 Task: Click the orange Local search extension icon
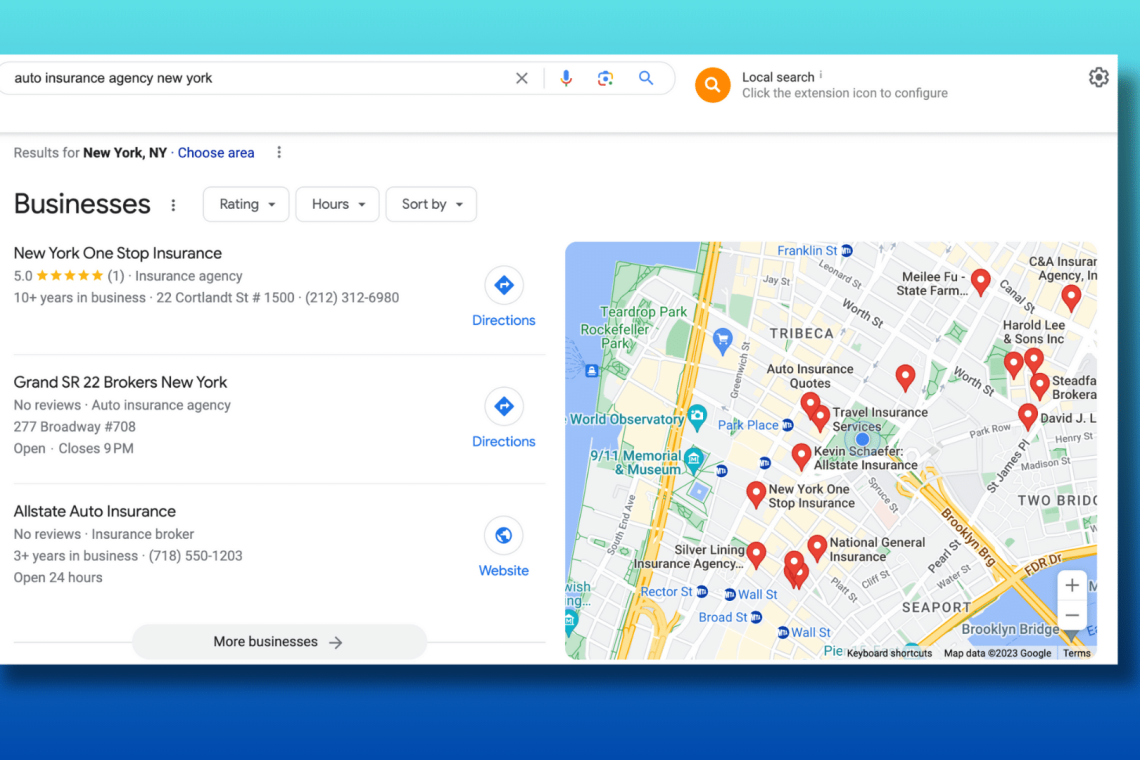point(712,85)
